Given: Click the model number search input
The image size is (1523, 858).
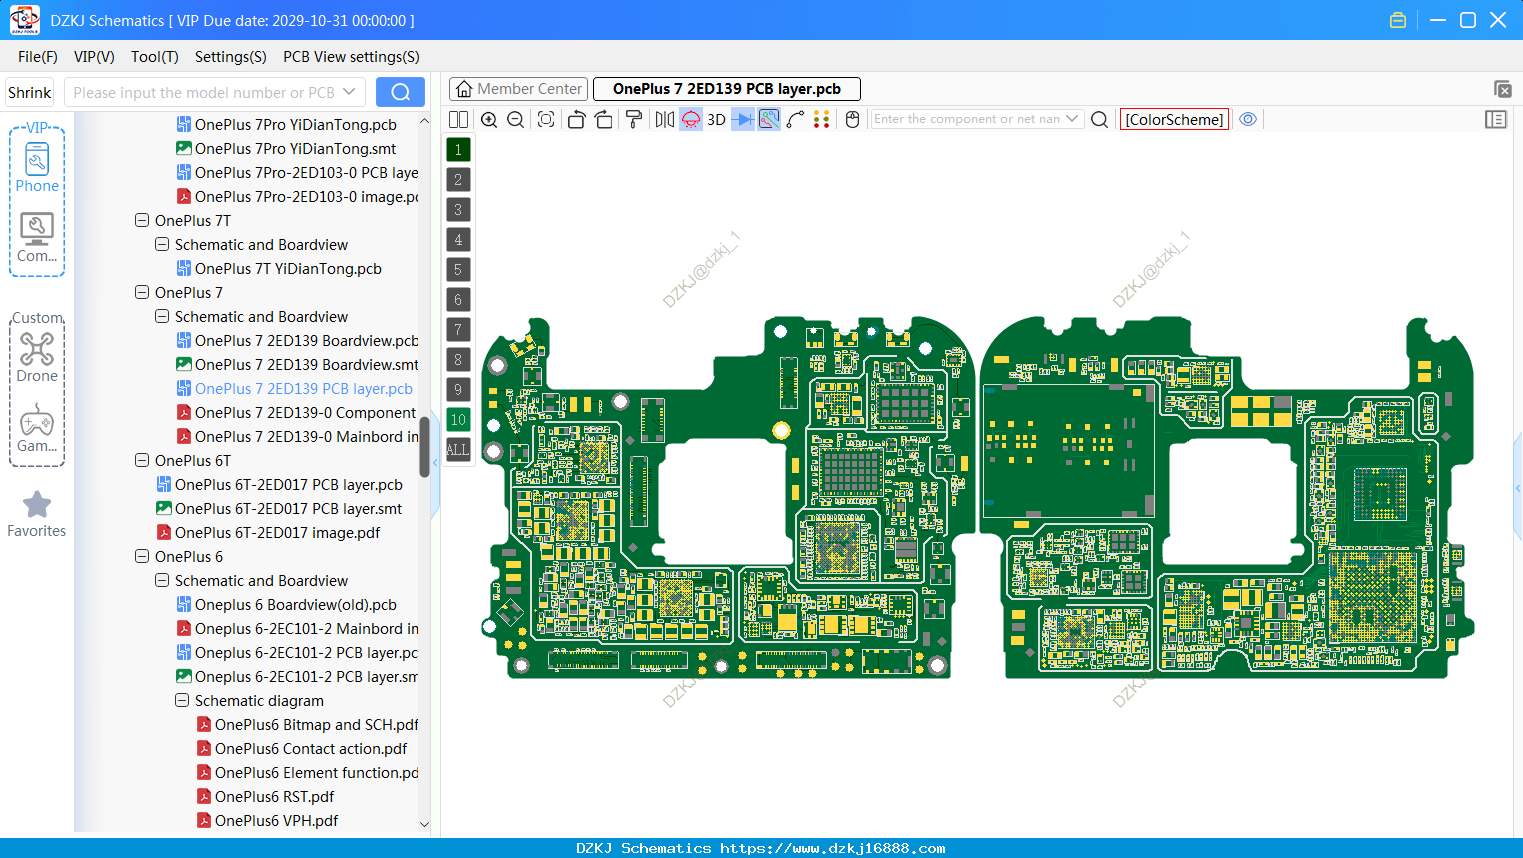Looking at the screenshot, I should coord(205,92).
